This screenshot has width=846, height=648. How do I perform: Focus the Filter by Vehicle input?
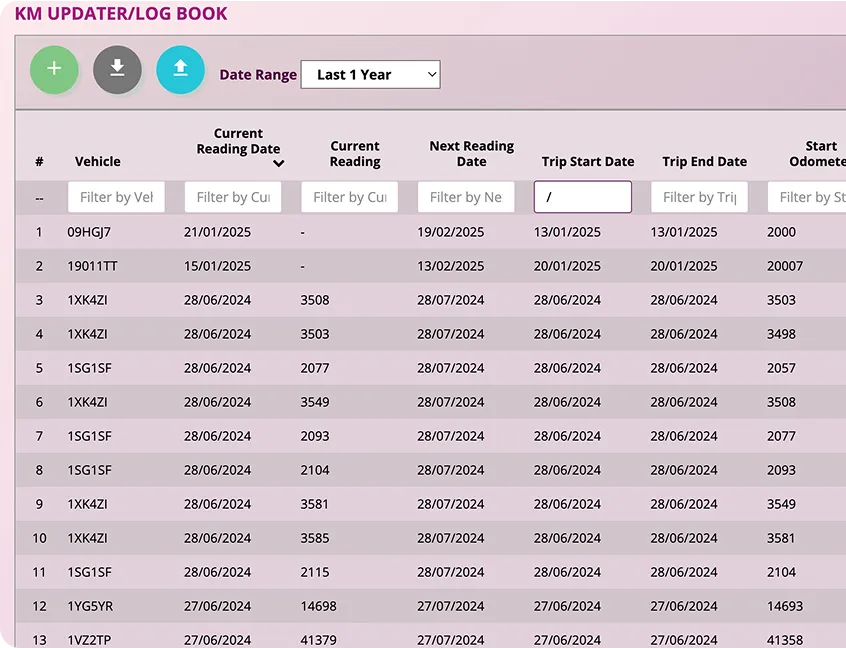(x=116, y=197)
